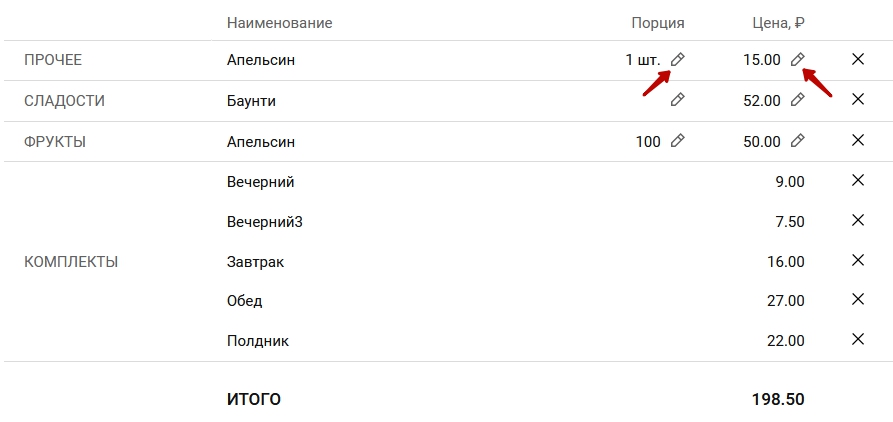Screen dimensions: 893x422
Task: Delete Вечерний3 set entry
Action: click(858, 220)
